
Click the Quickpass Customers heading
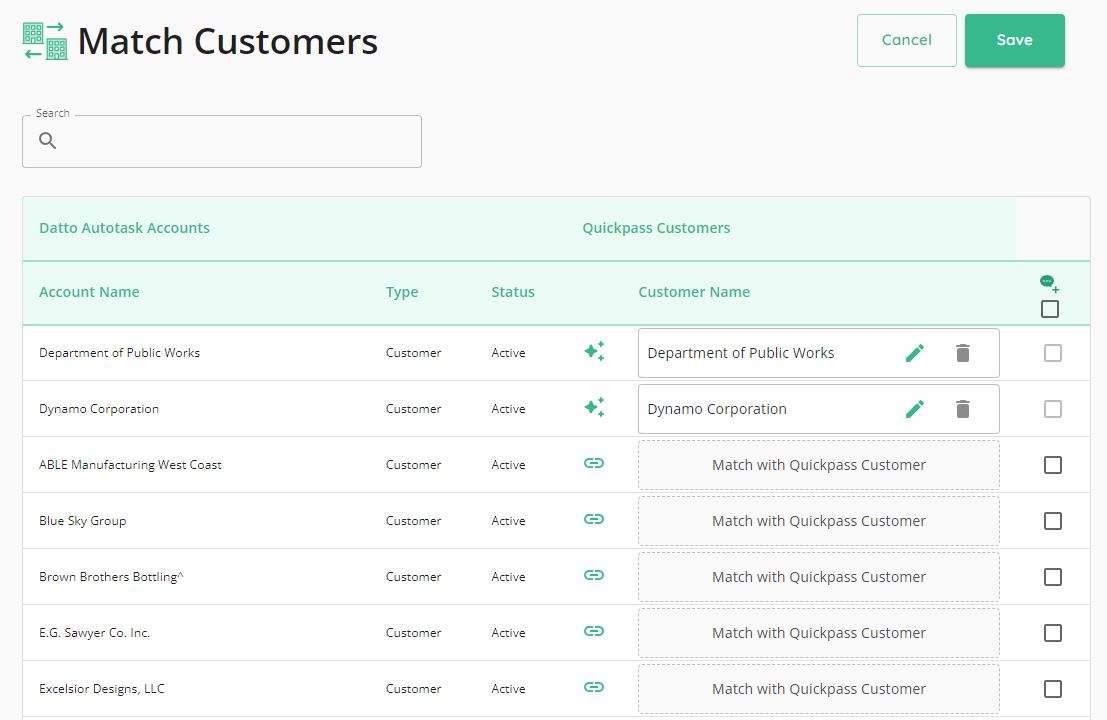pos(656,228)
